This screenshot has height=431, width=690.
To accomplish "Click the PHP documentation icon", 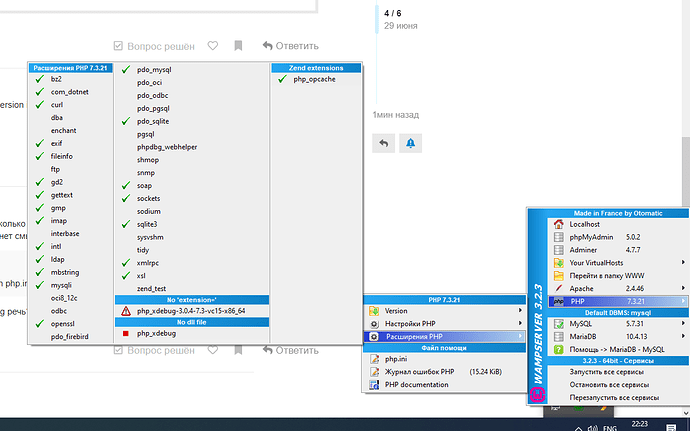I will point(374,384).
